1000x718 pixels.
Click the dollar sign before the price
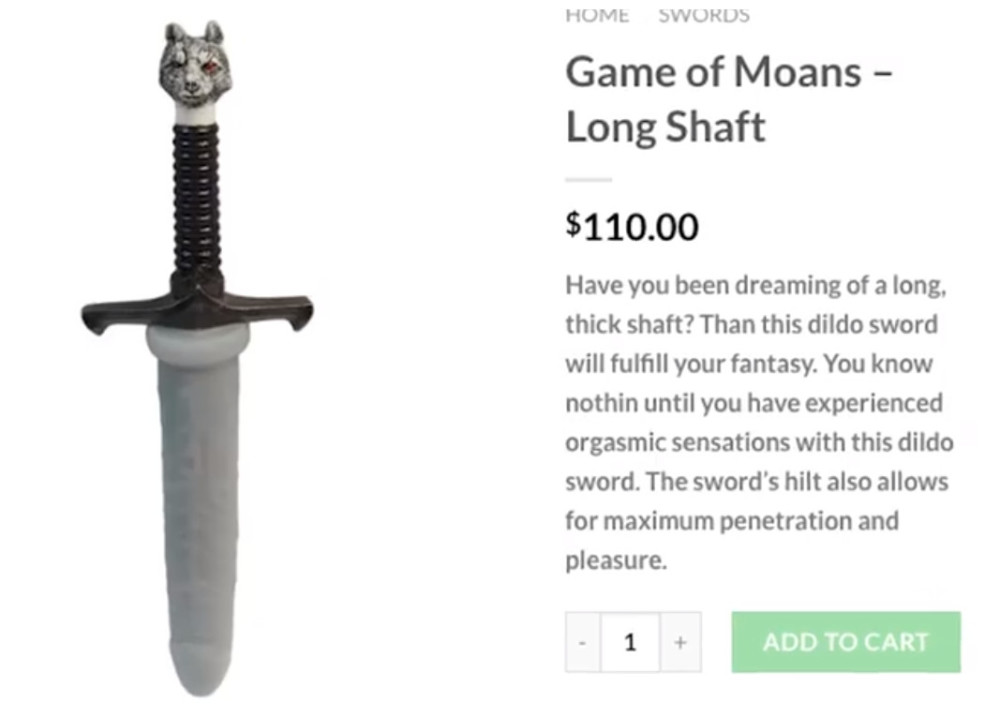click(573, 224)
